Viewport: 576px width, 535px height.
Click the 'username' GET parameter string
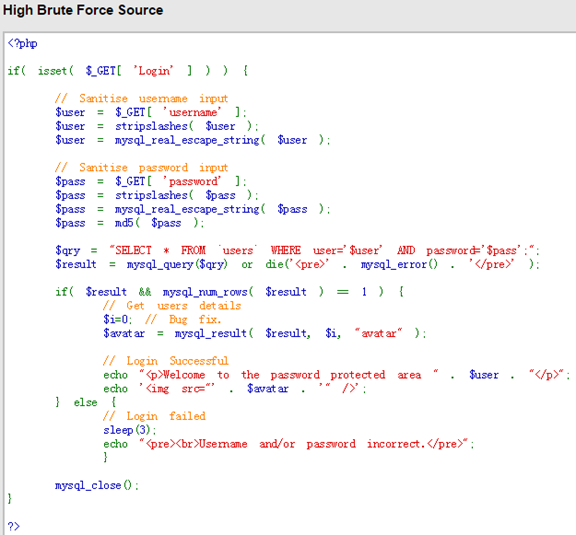[x=192, y=112]
